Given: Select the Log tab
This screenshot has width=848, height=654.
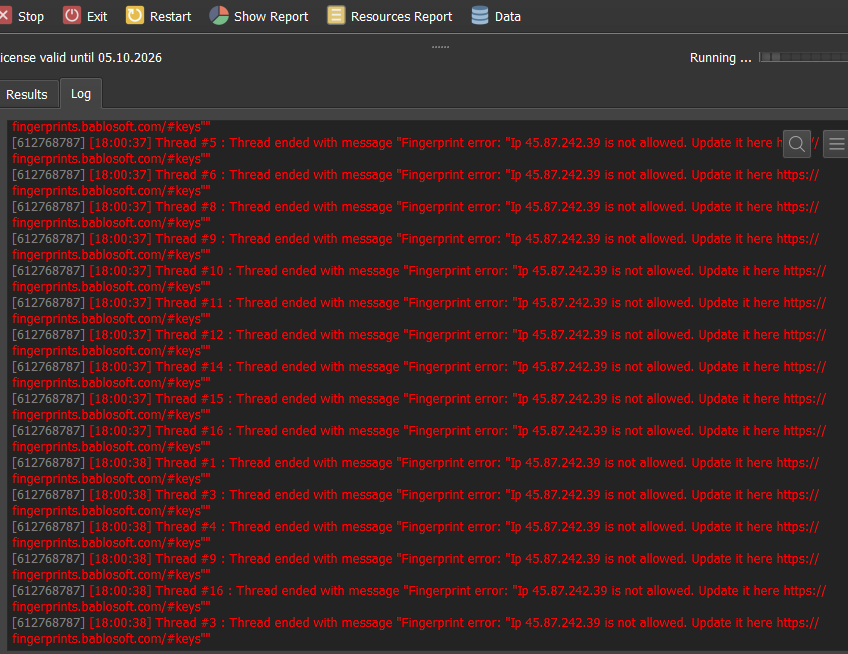Looking at the screenshot, I should pyautogui.click(x=81, y=93).
